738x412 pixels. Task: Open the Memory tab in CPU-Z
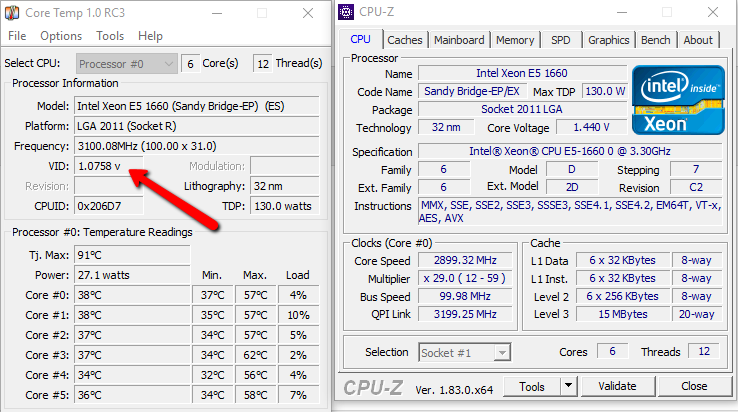pyautogui.click(x=515, y=40)
